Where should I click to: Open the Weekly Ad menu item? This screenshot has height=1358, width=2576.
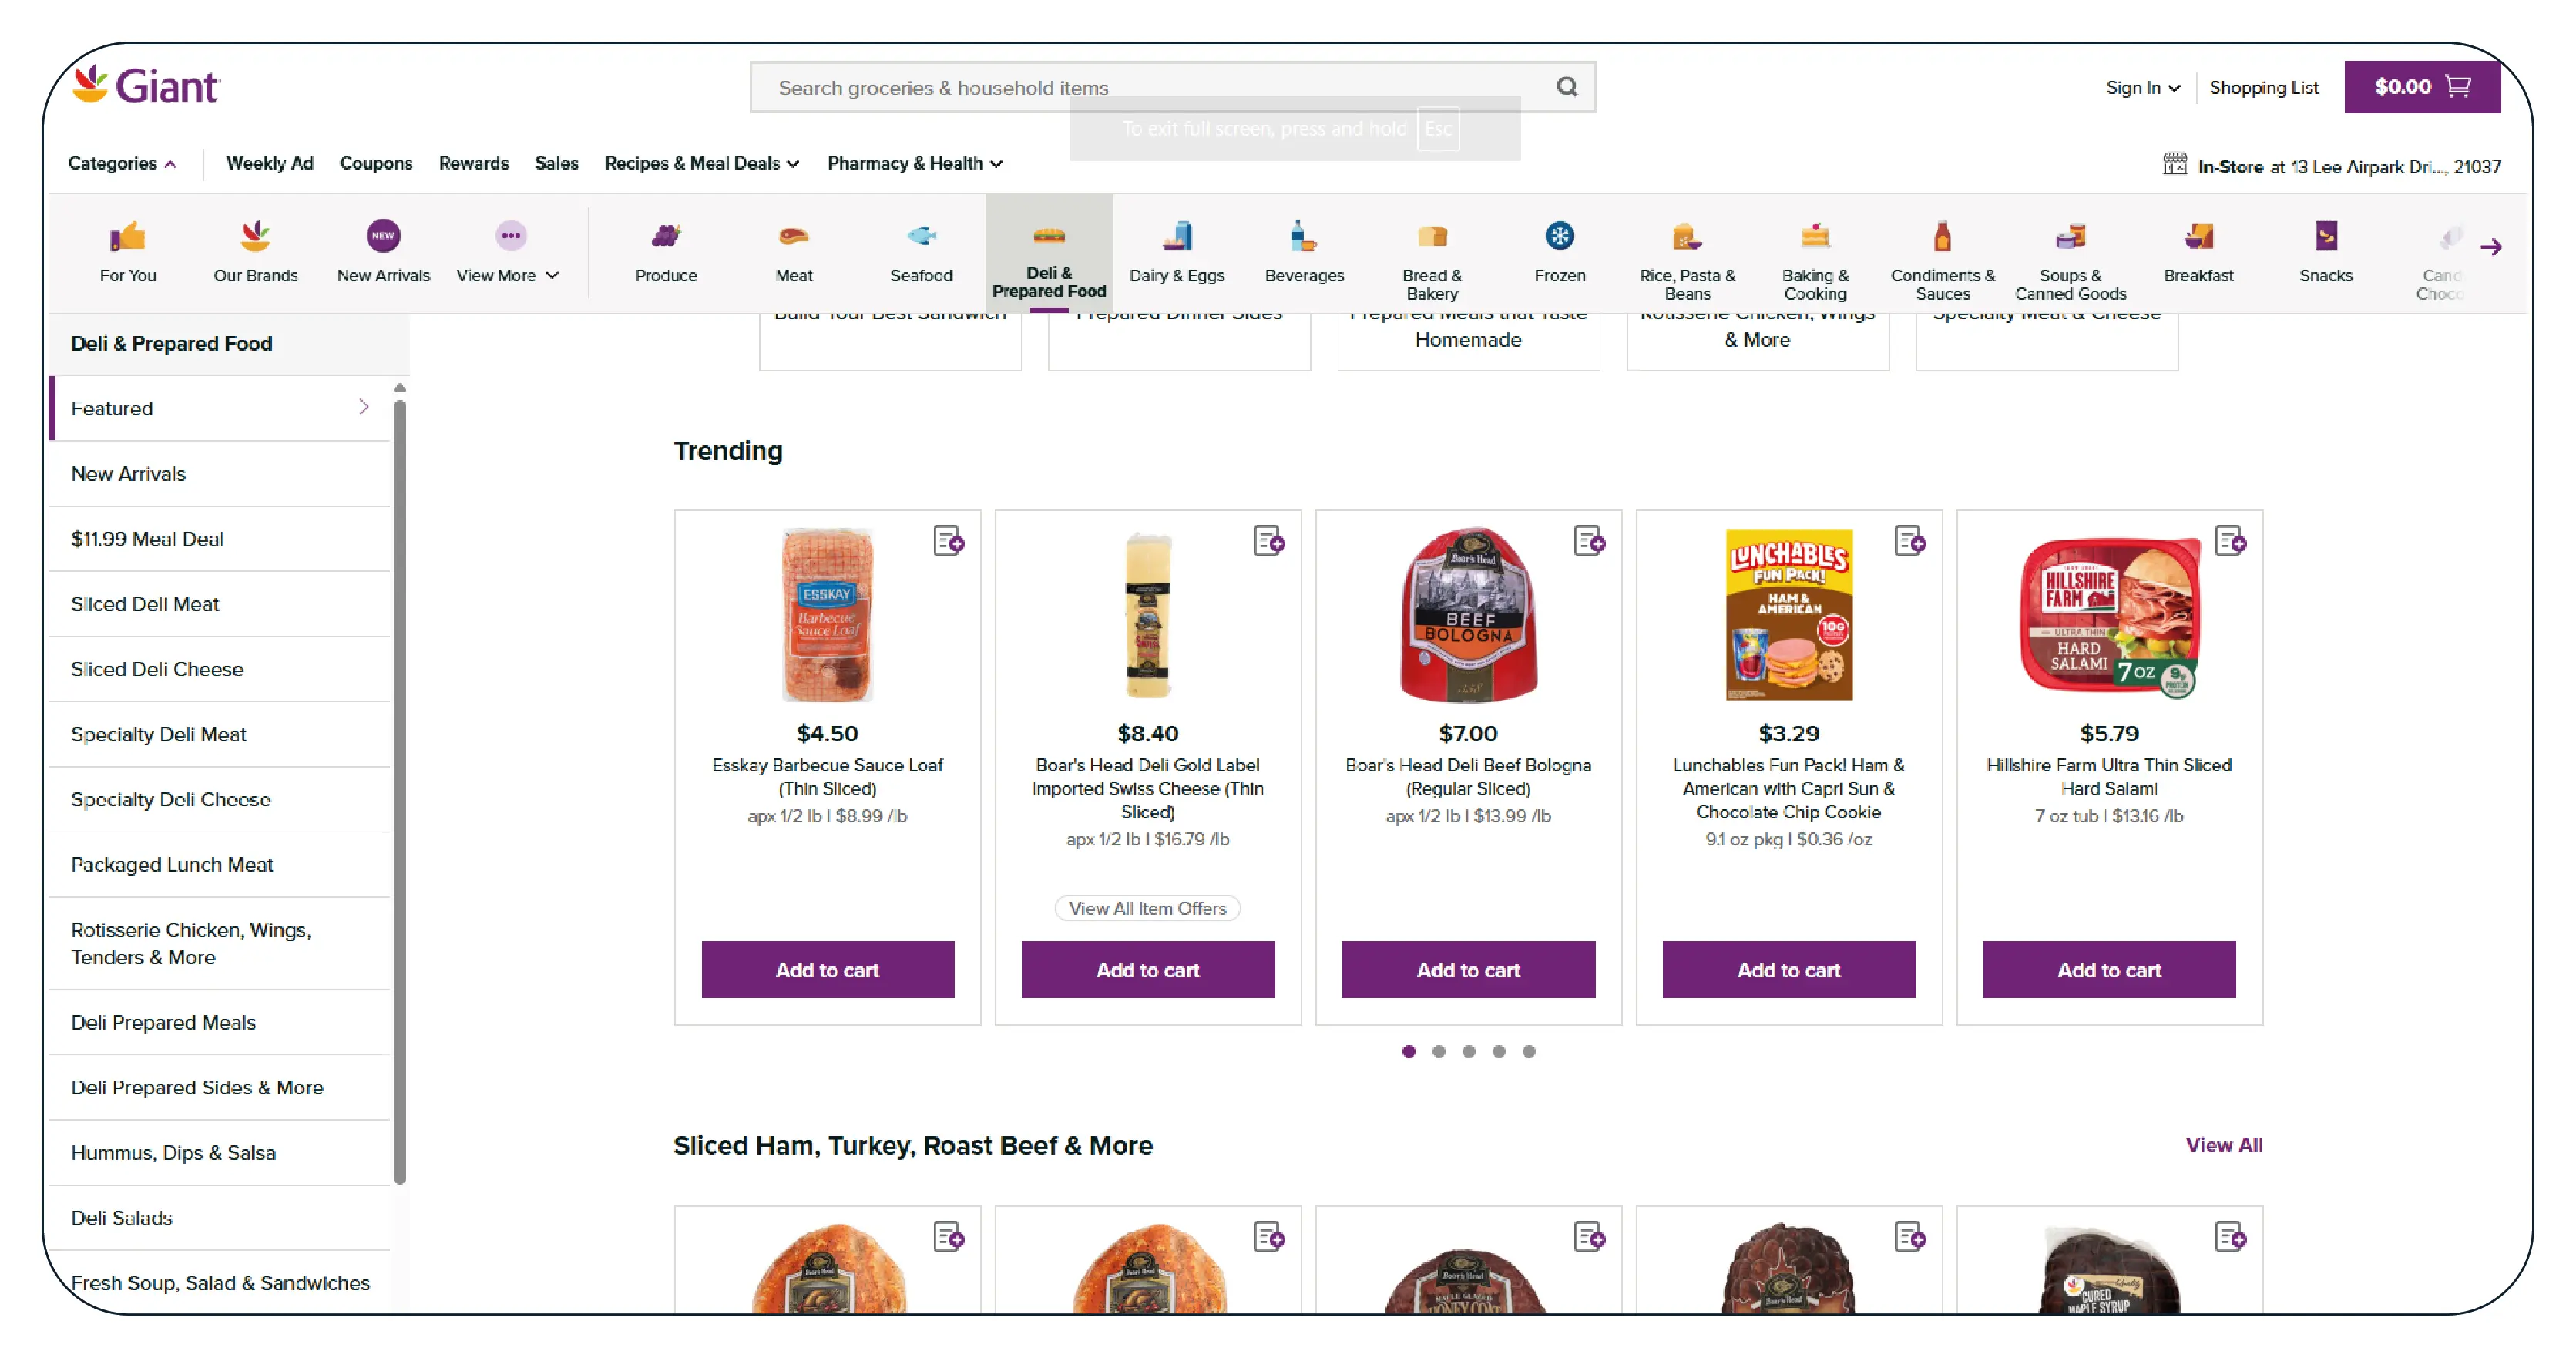[x=269, y=163]
